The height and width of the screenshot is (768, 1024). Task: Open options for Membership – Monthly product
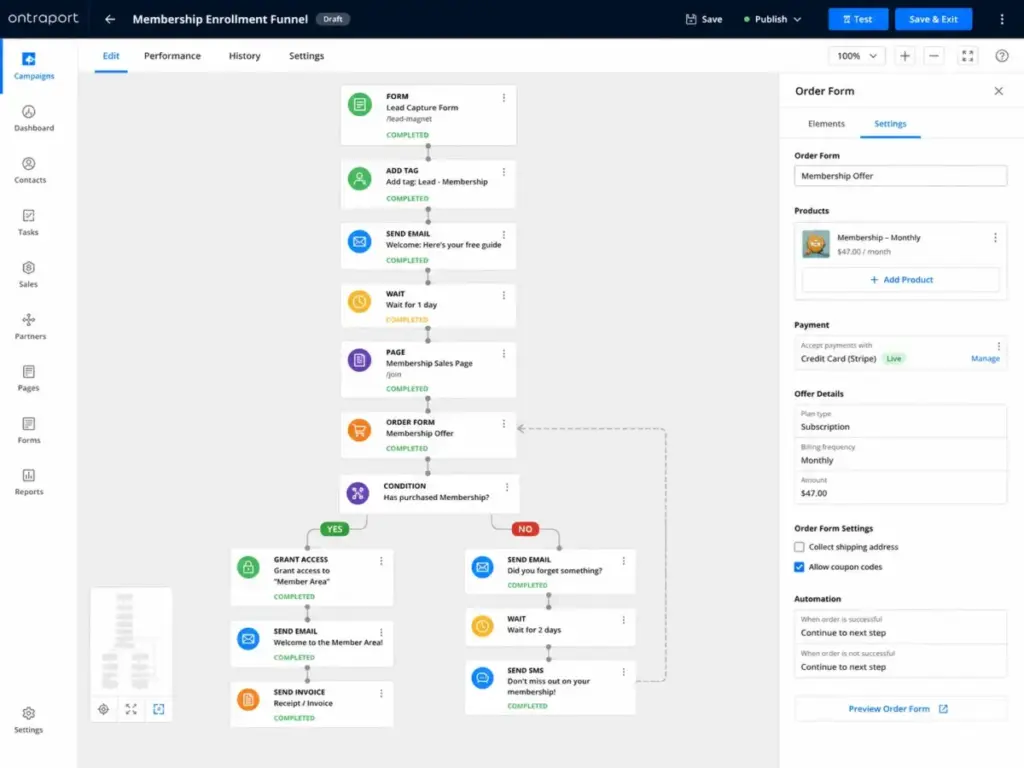[995, 238]
